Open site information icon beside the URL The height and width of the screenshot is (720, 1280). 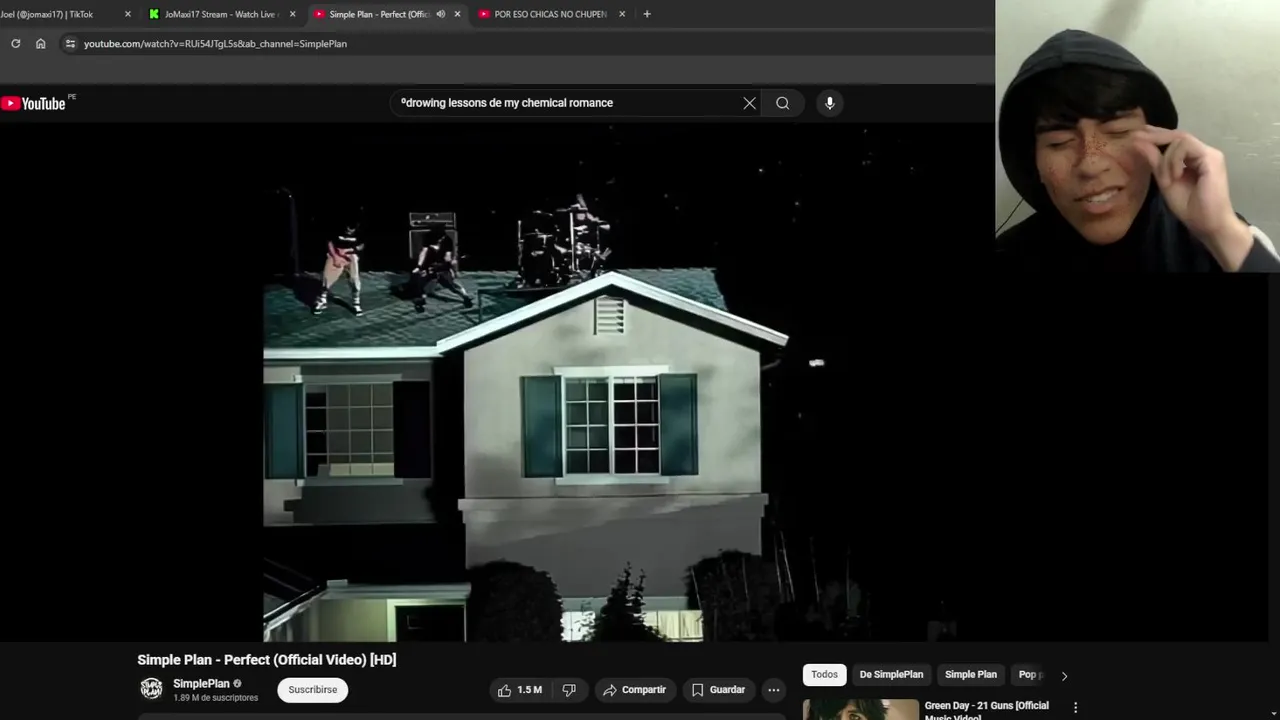(69, 44)
